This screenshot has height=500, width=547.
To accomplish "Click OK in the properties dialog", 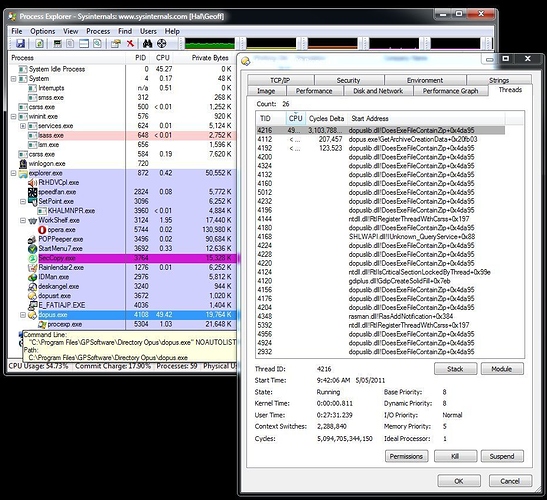I will pos(459,481).
